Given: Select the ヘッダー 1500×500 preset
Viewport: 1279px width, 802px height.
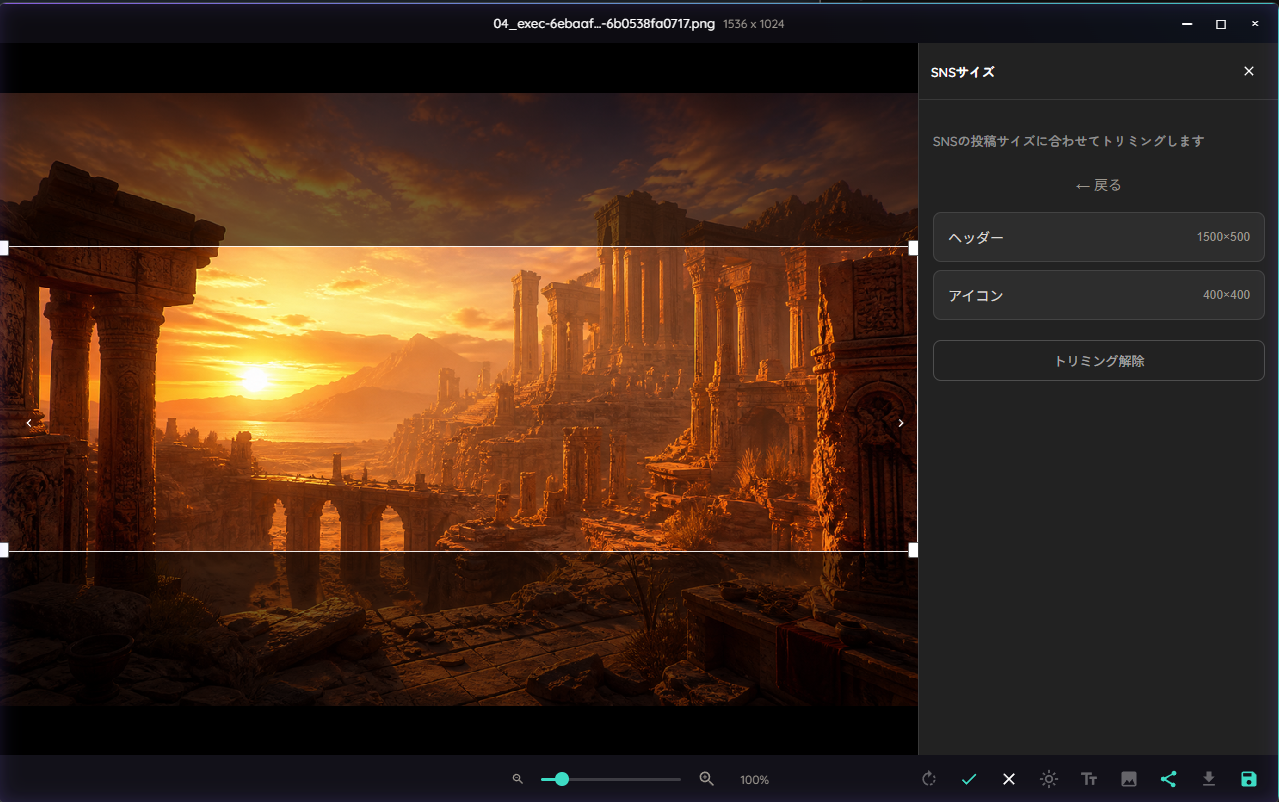Looking at the screenshot, I should [1099, 237].
